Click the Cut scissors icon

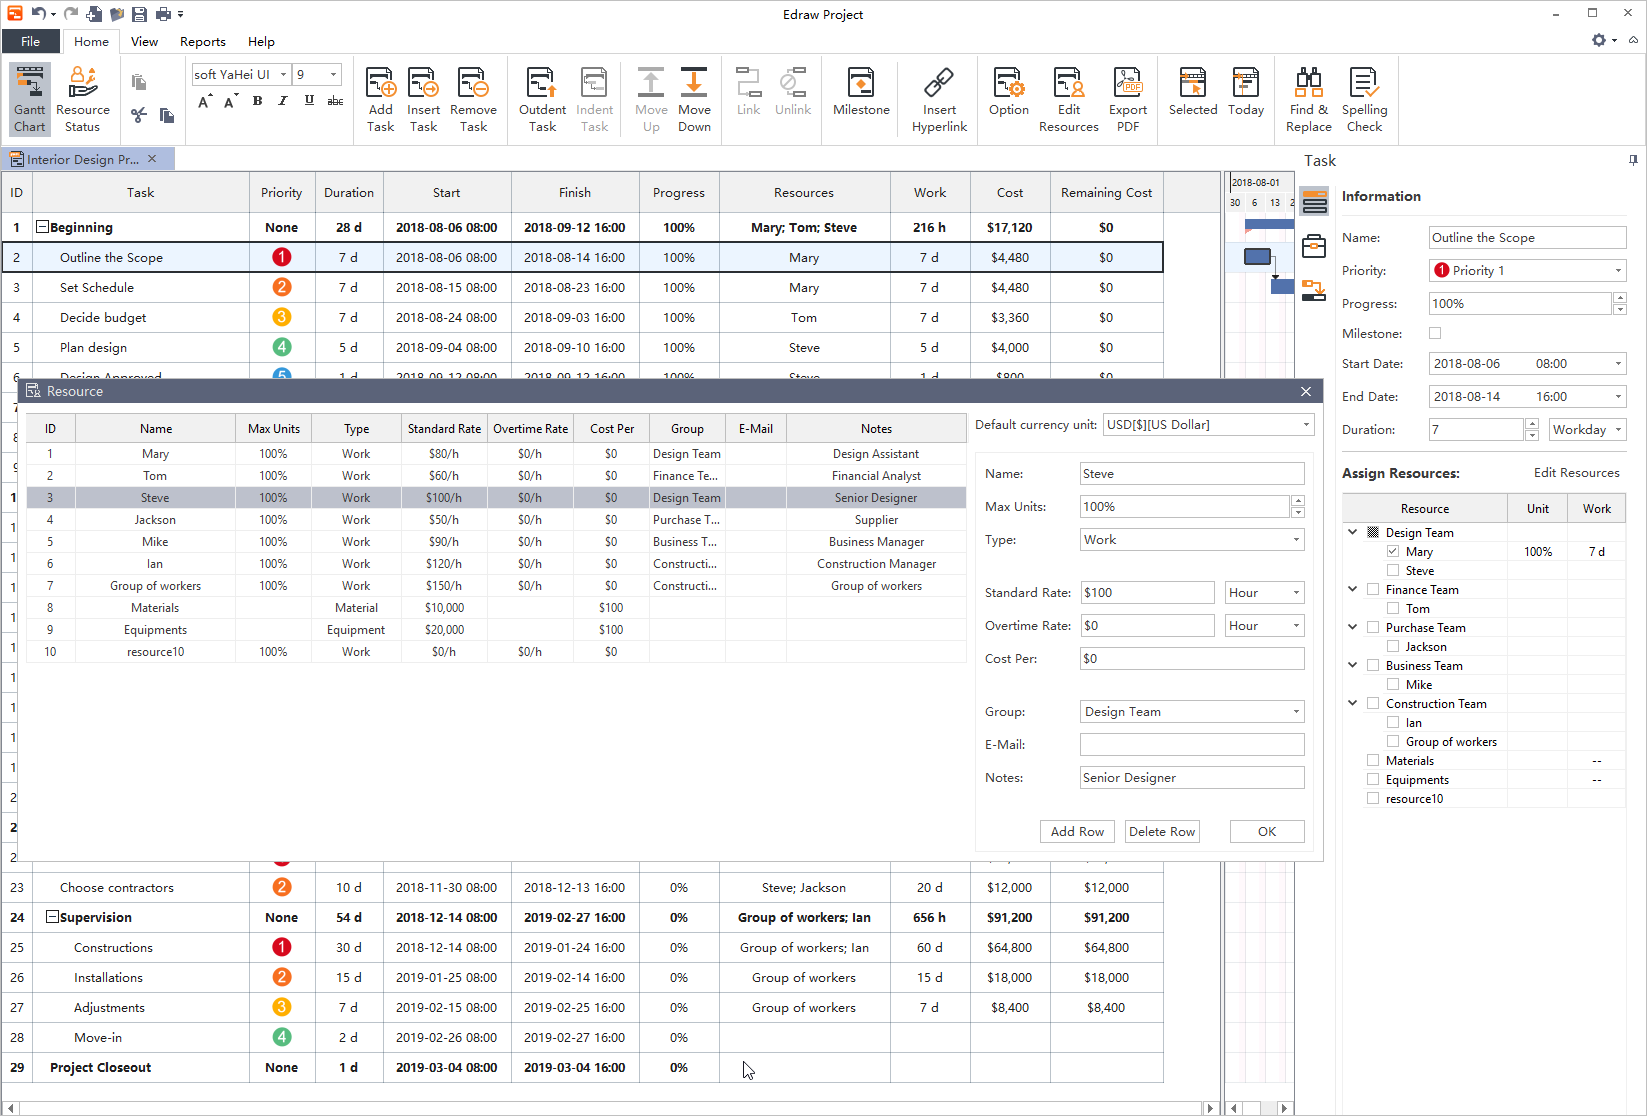[139, 115]
